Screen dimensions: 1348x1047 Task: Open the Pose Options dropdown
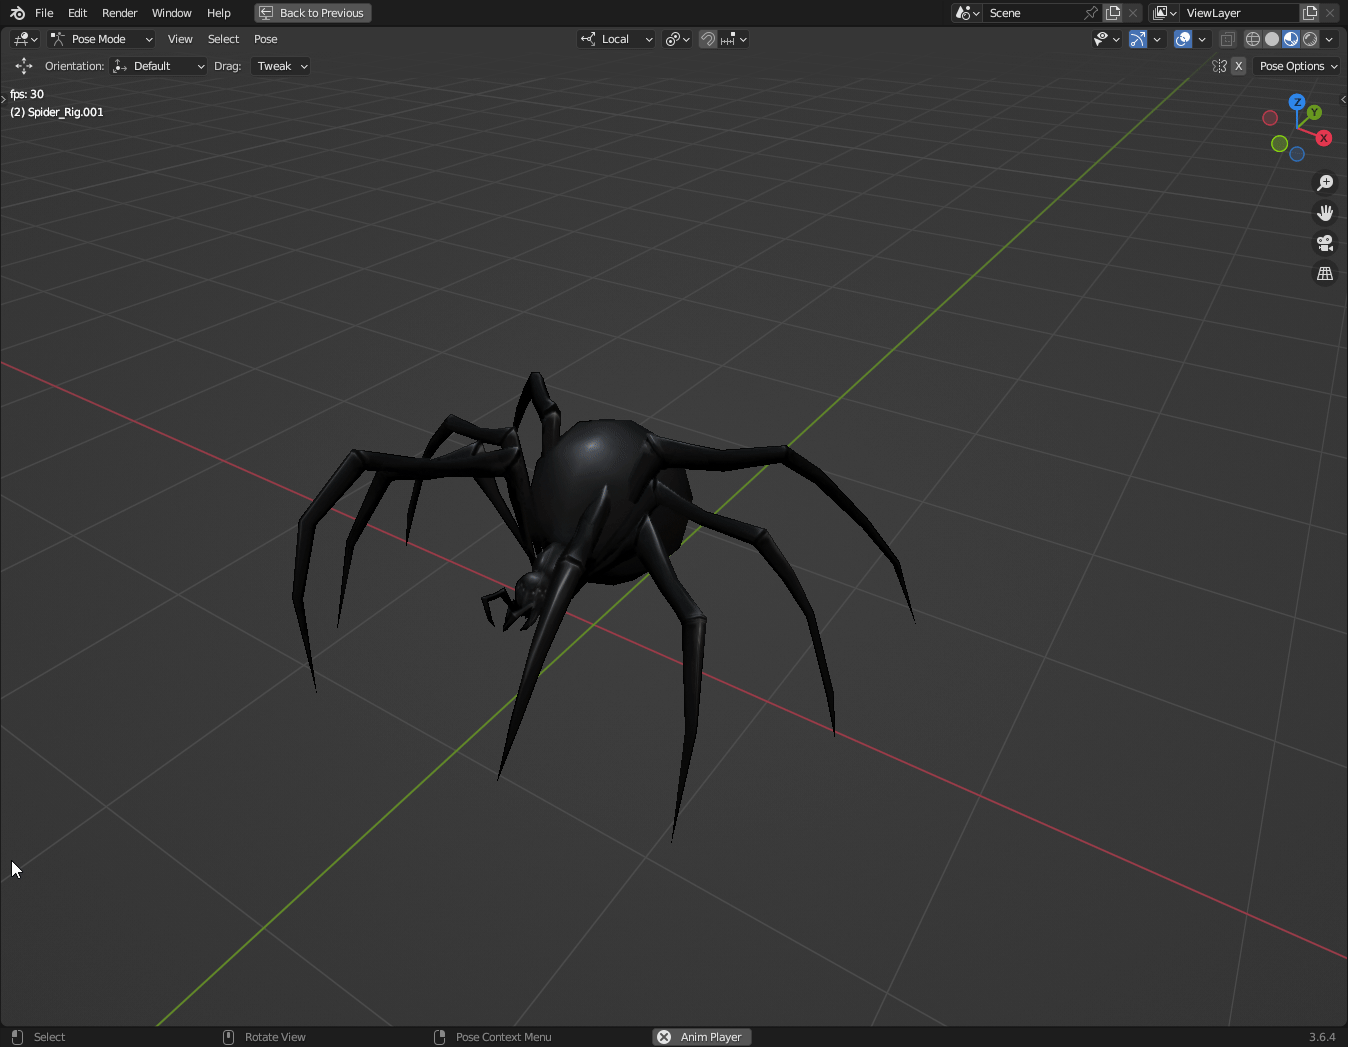[x=1298, y=66]
